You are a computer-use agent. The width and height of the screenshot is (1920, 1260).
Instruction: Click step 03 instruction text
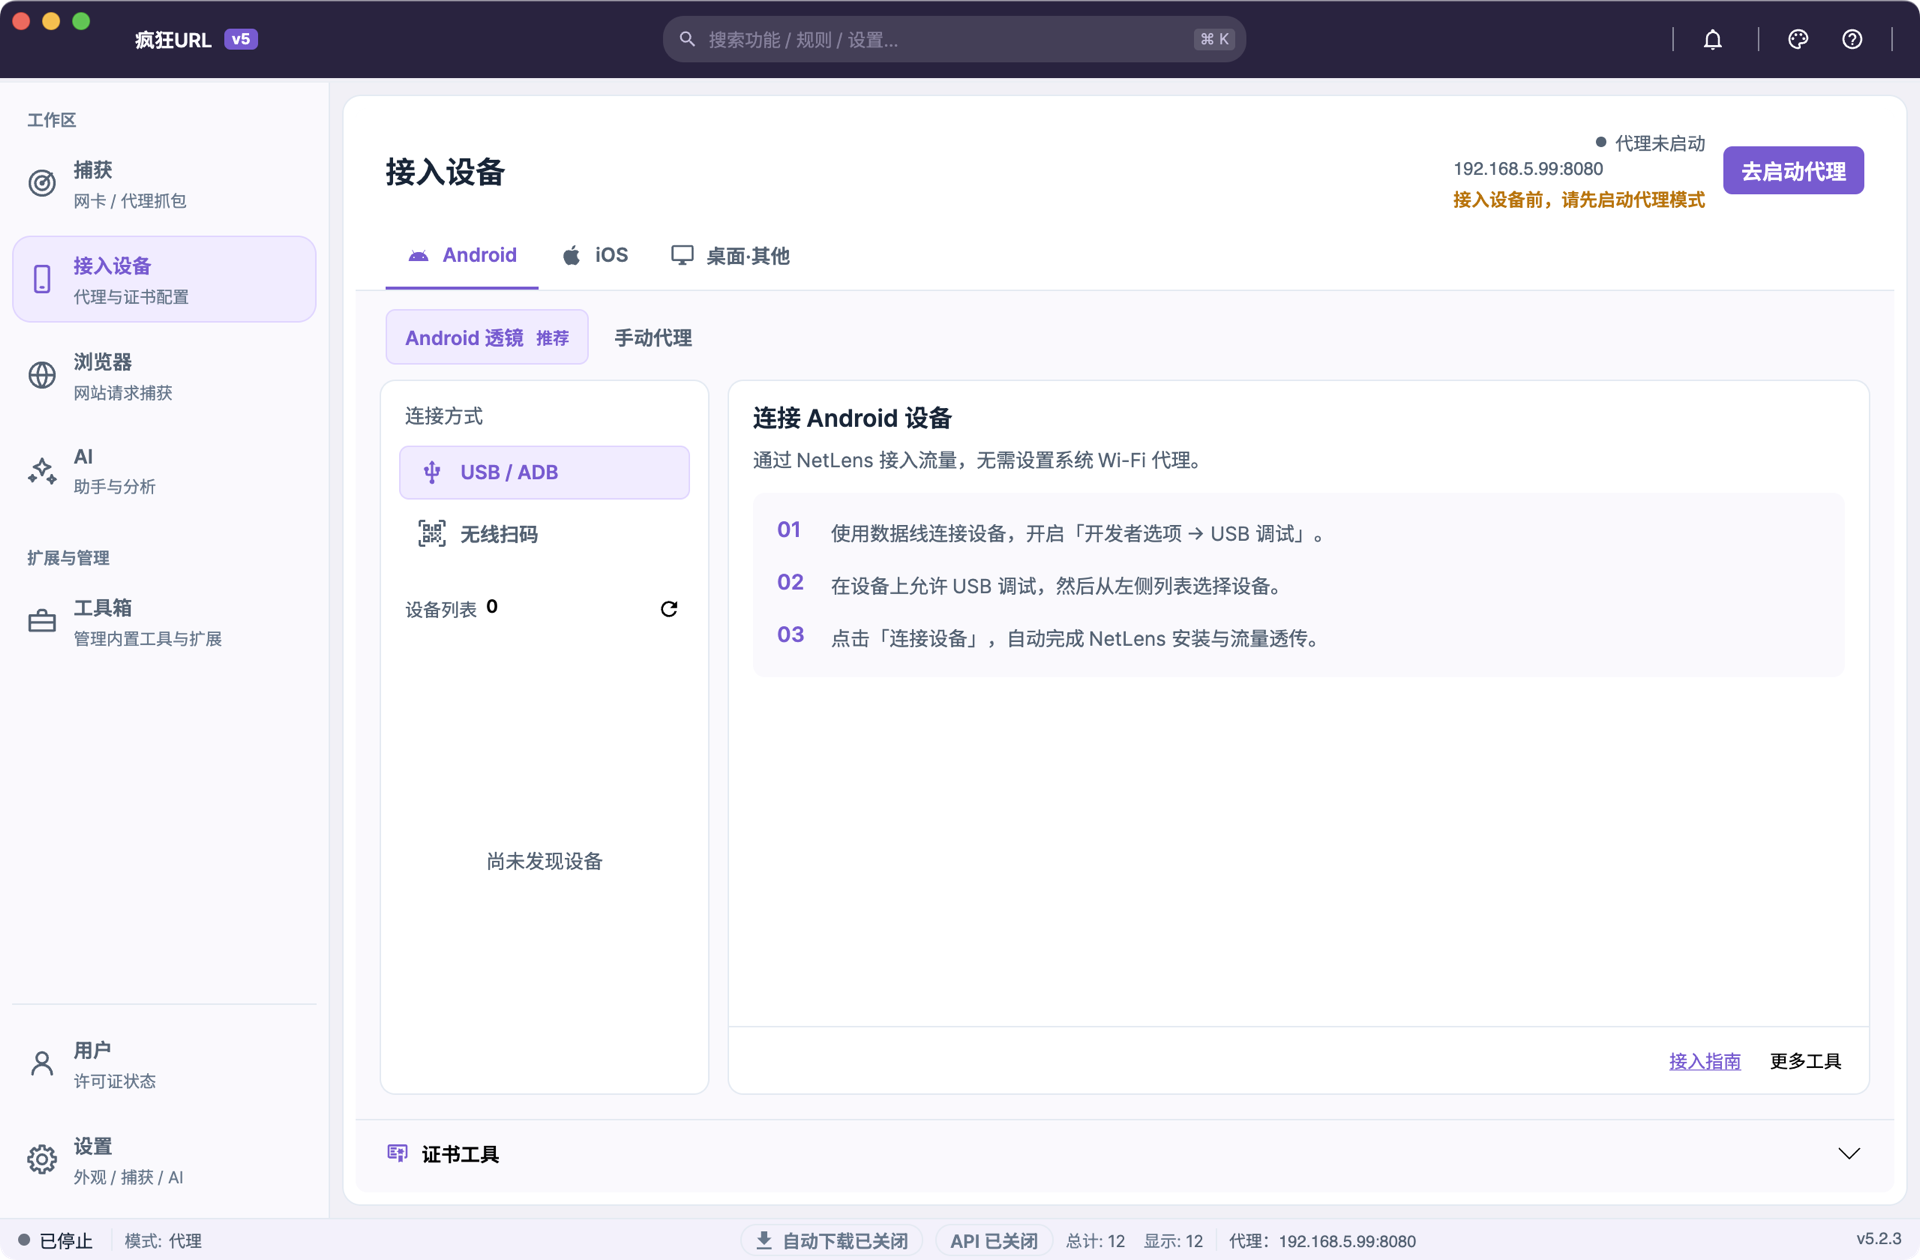tap(1075, 638)
